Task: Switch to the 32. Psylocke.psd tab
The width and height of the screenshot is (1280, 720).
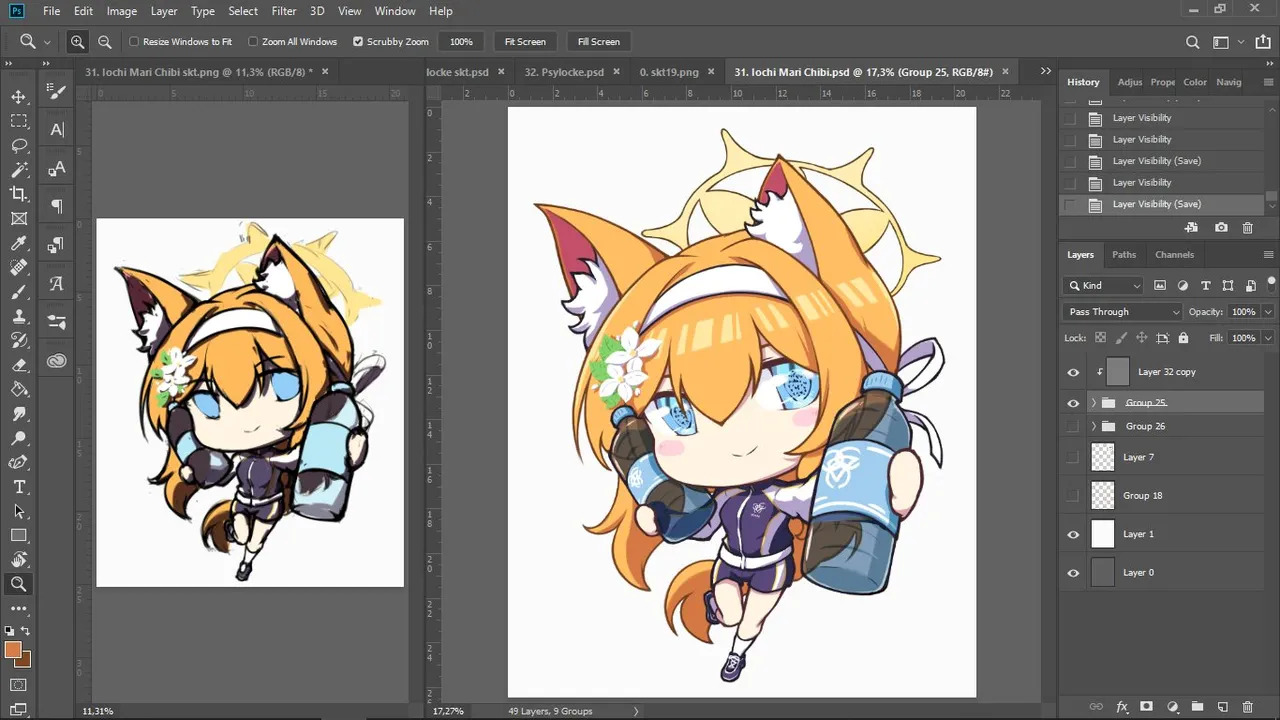Action: pyautogui.click(x=564, y=72)
